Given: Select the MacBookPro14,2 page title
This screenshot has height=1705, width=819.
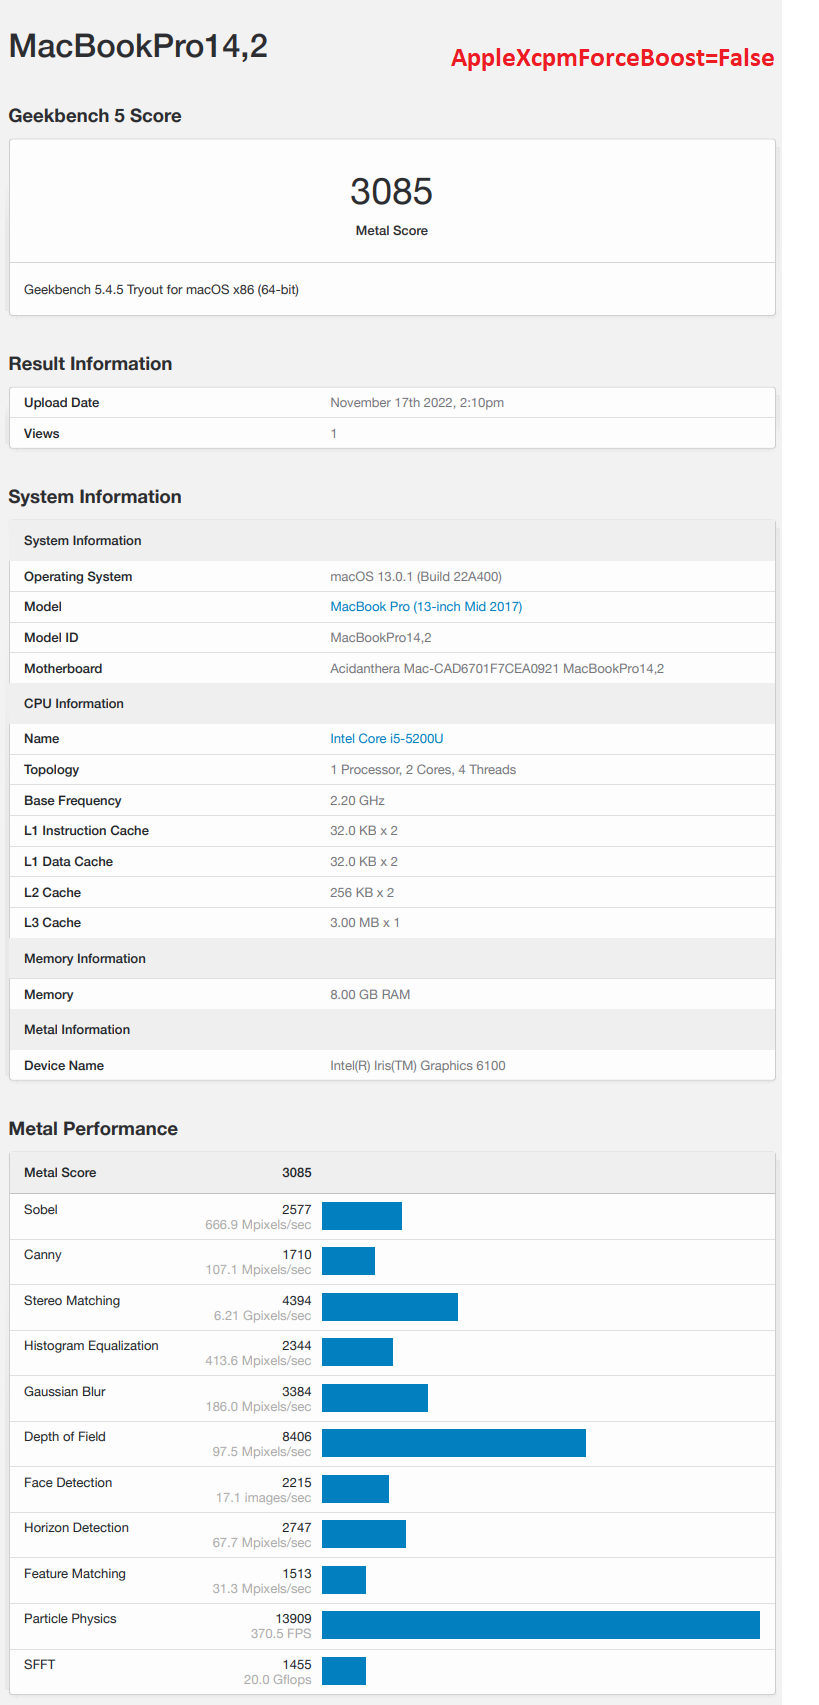Looking at the screenshot, I should [138, 46].
